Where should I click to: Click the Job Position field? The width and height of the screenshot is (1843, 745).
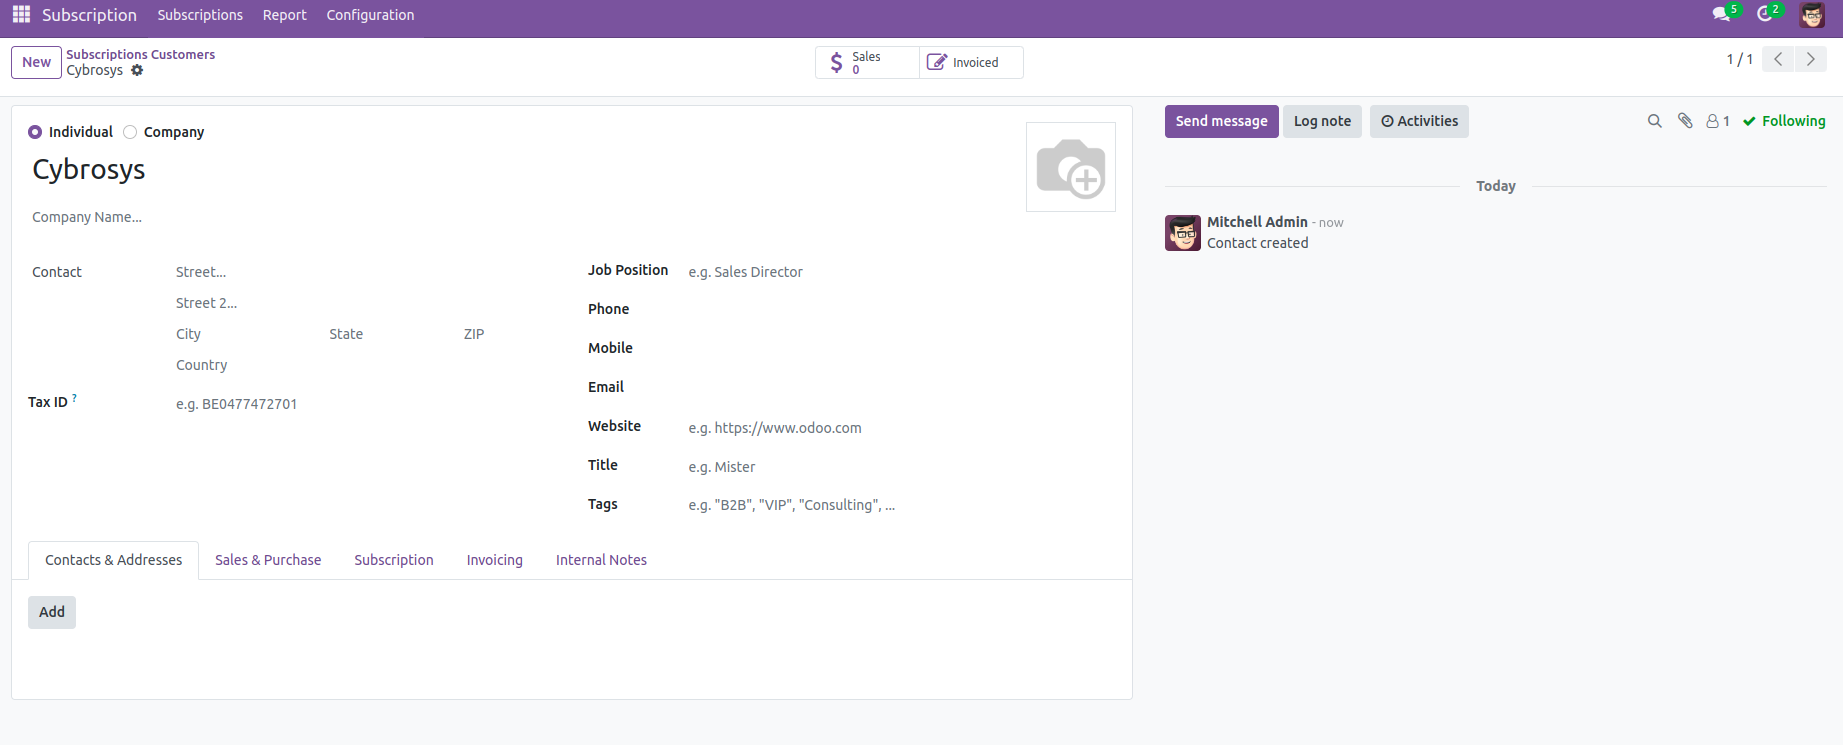(x=900, y=272)
